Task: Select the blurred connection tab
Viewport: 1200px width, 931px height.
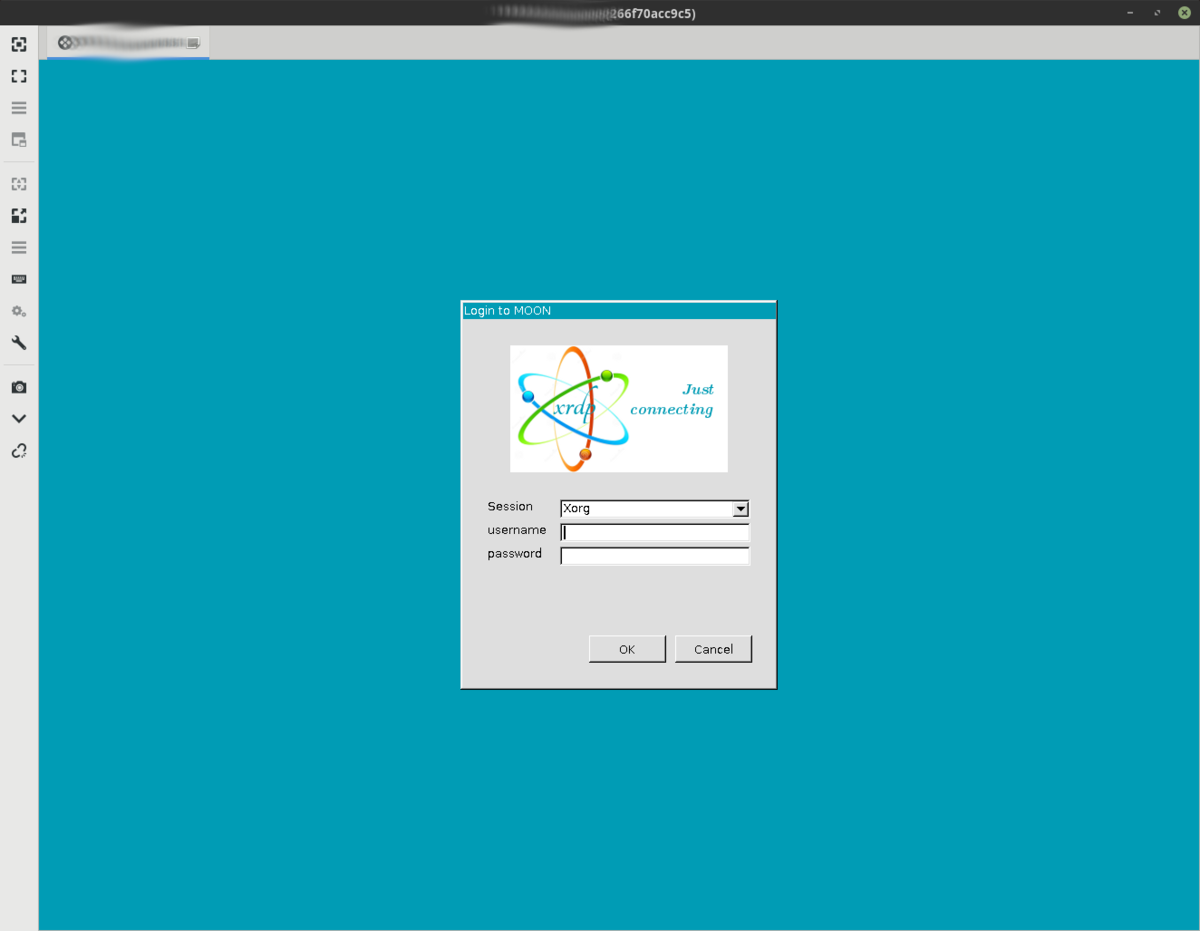Action: (128, 43)
